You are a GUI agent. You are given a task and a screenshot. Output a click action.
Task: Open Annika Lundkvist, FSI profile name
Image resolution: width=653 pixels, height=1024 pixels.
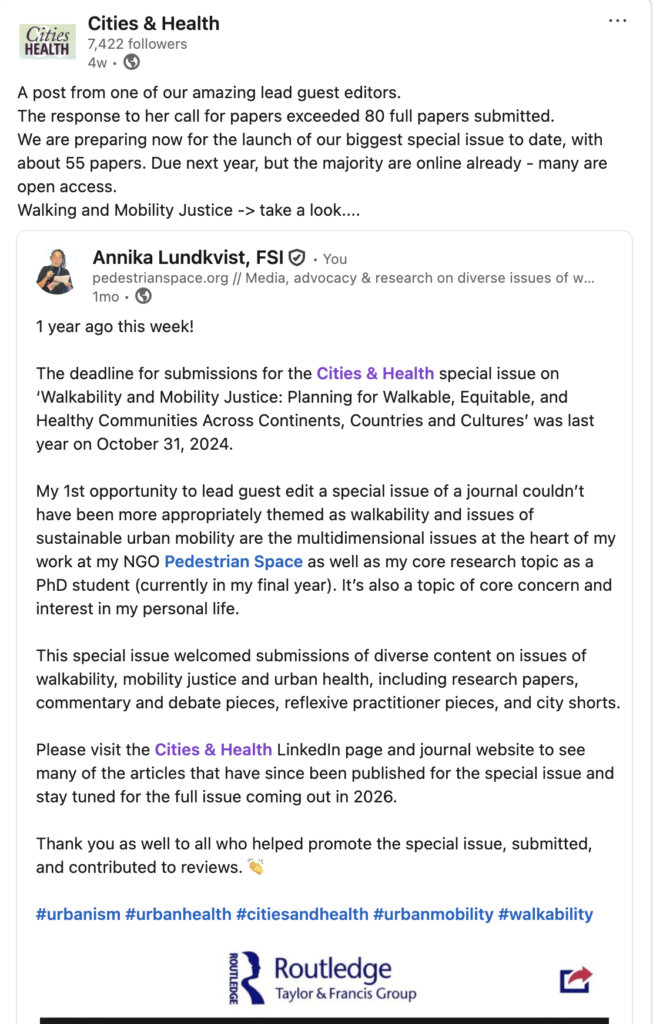[188, 257]
